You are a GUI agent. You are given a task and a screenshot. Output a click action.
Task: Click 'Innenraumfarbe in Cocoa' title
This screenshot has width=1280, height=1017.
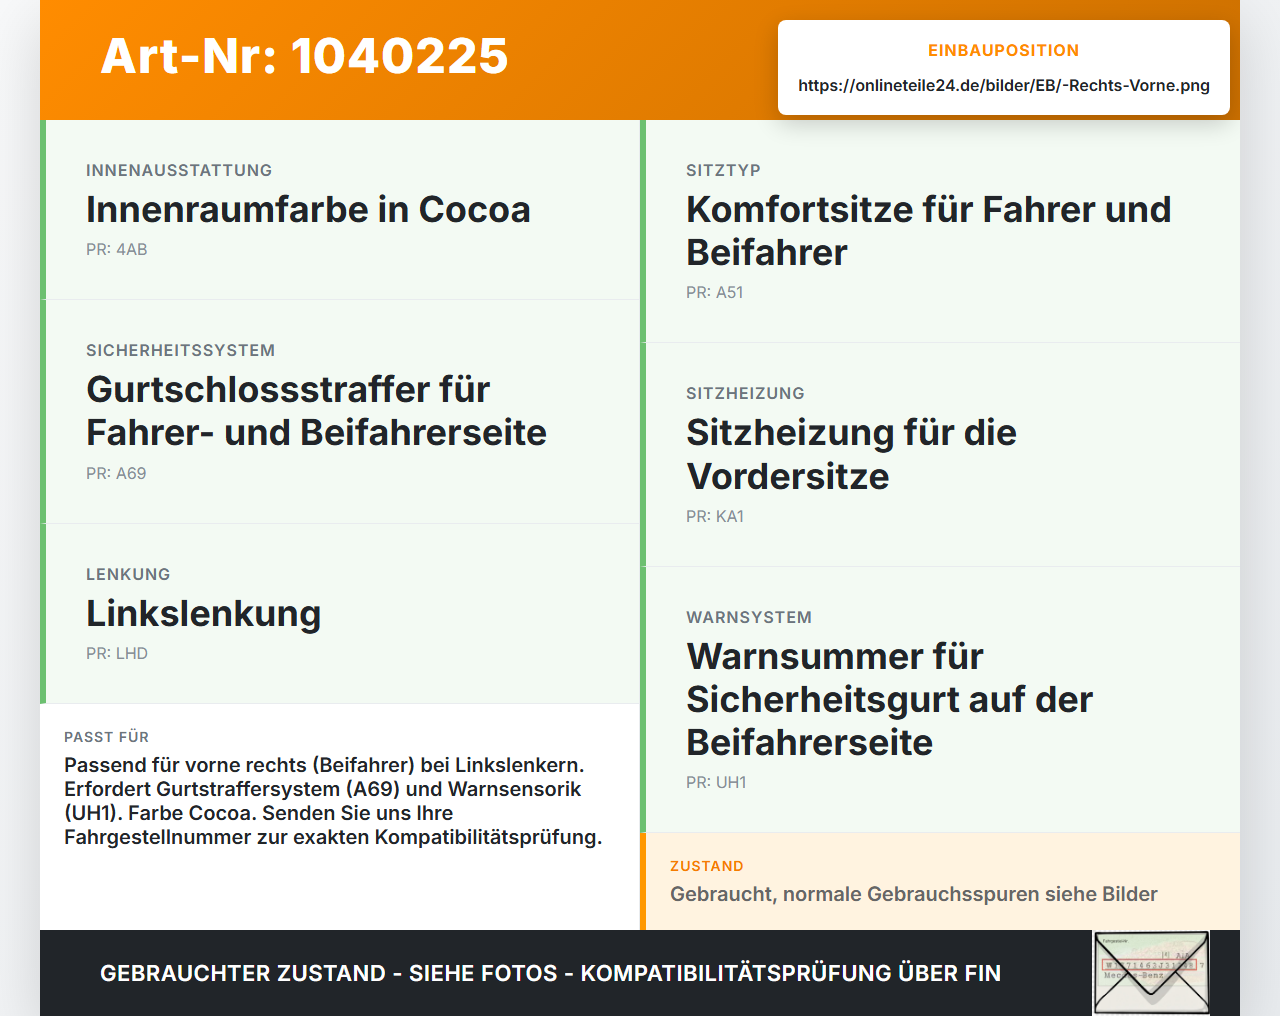308,210
